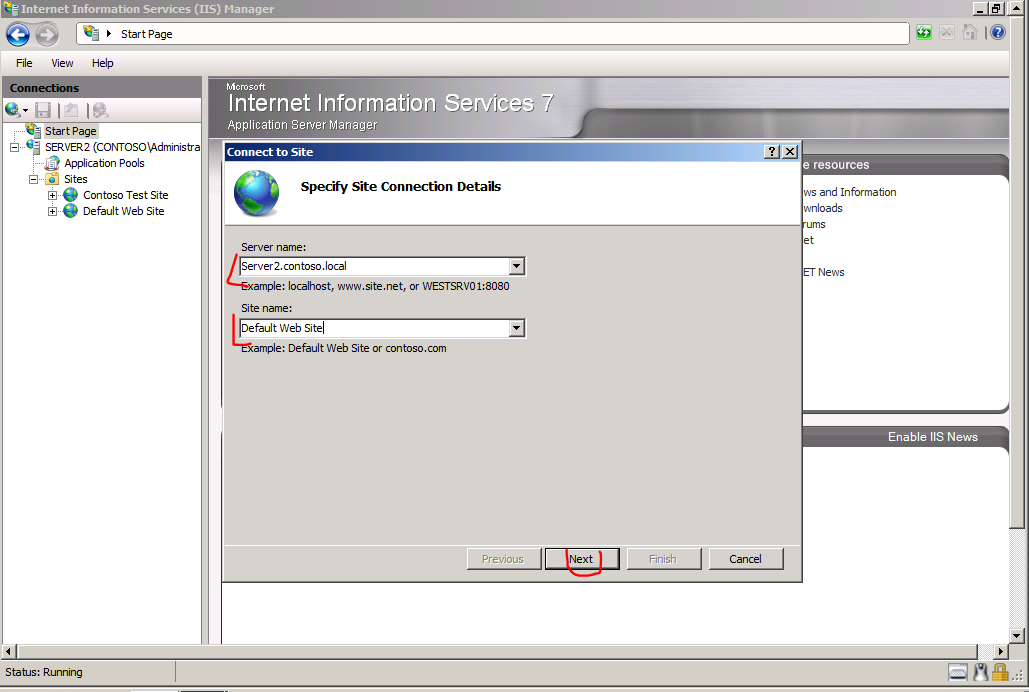Close the Connect to Site dialog

pyautogui.click(x=791, y=152)
